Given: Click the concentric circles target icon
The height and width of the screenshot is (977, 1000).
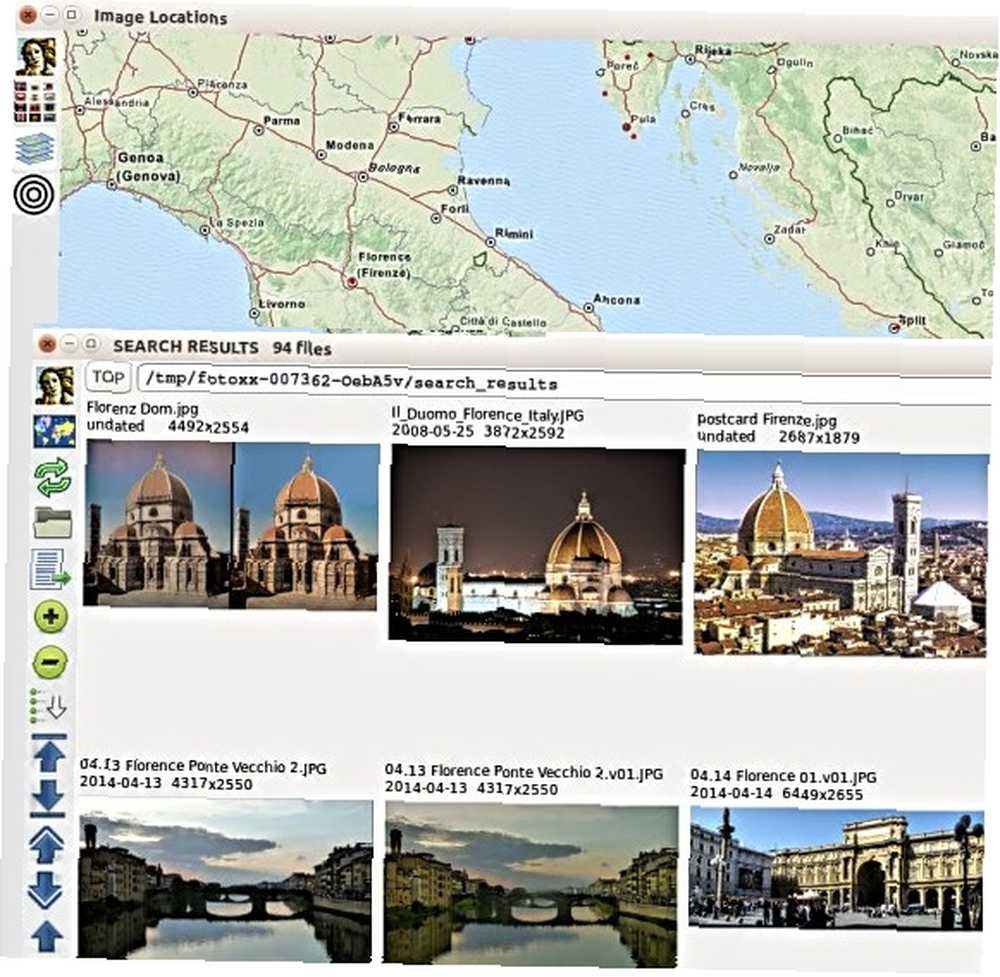Looking at the screenshot, I should (x=34, y=195).
